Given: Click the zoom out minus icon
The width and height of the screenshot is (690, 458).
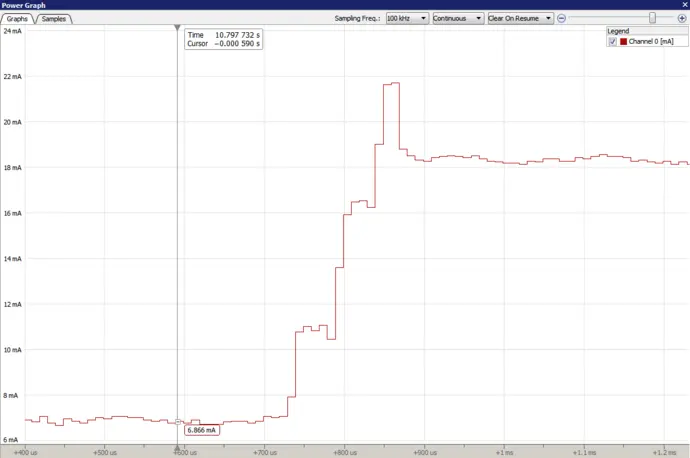Looking at the screenshot, I should tap(562, 18).
